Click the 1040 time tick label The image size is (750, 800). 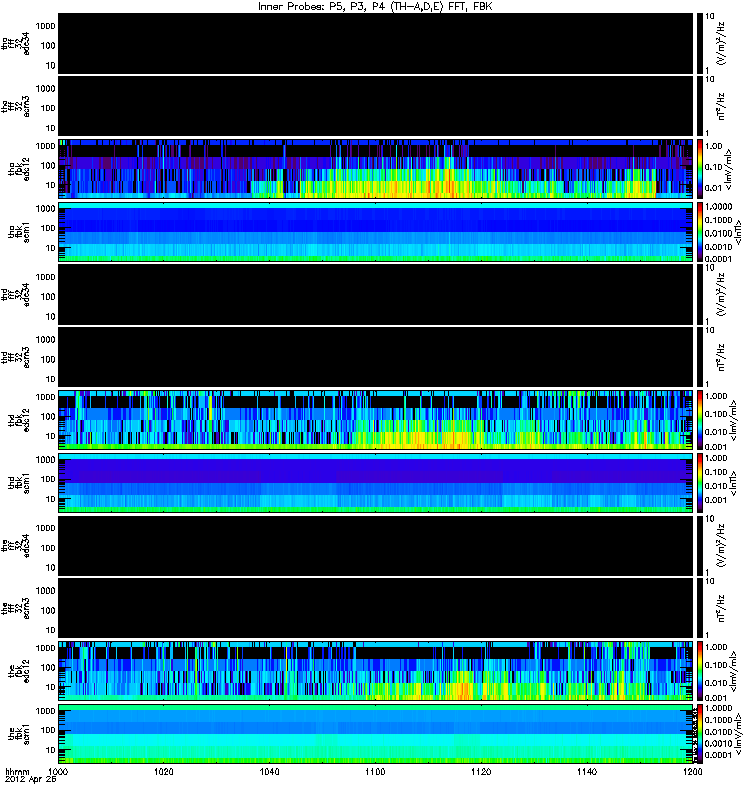click(x=269, y=771)
